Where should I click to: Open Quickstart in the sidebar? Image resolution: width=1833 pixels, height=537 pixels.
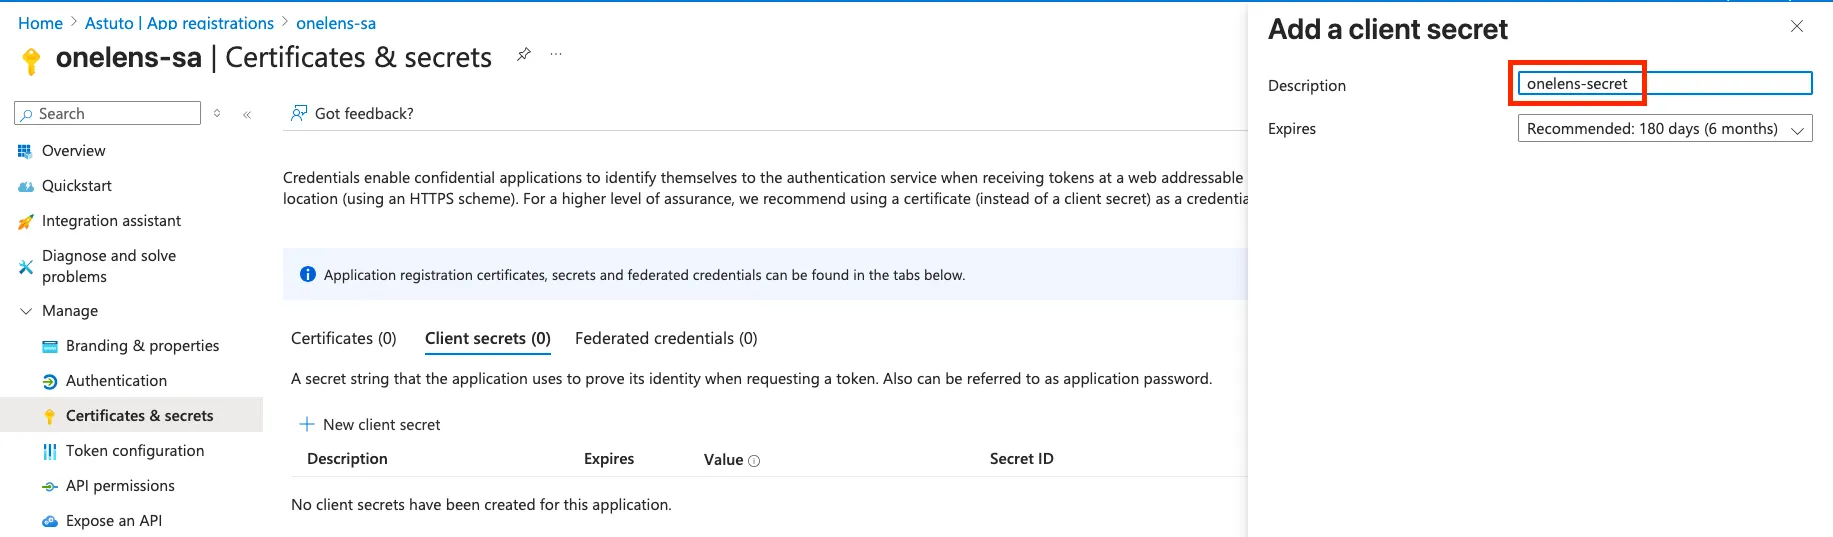coord(76,186)
